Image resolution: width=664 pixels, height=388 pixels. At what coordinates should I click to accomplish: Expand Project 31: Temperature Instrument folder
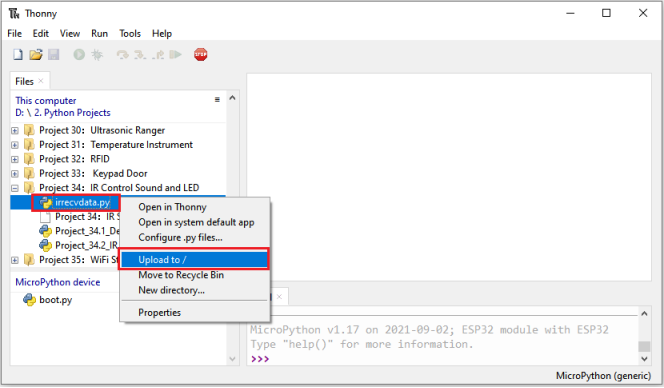coord(15,145)
